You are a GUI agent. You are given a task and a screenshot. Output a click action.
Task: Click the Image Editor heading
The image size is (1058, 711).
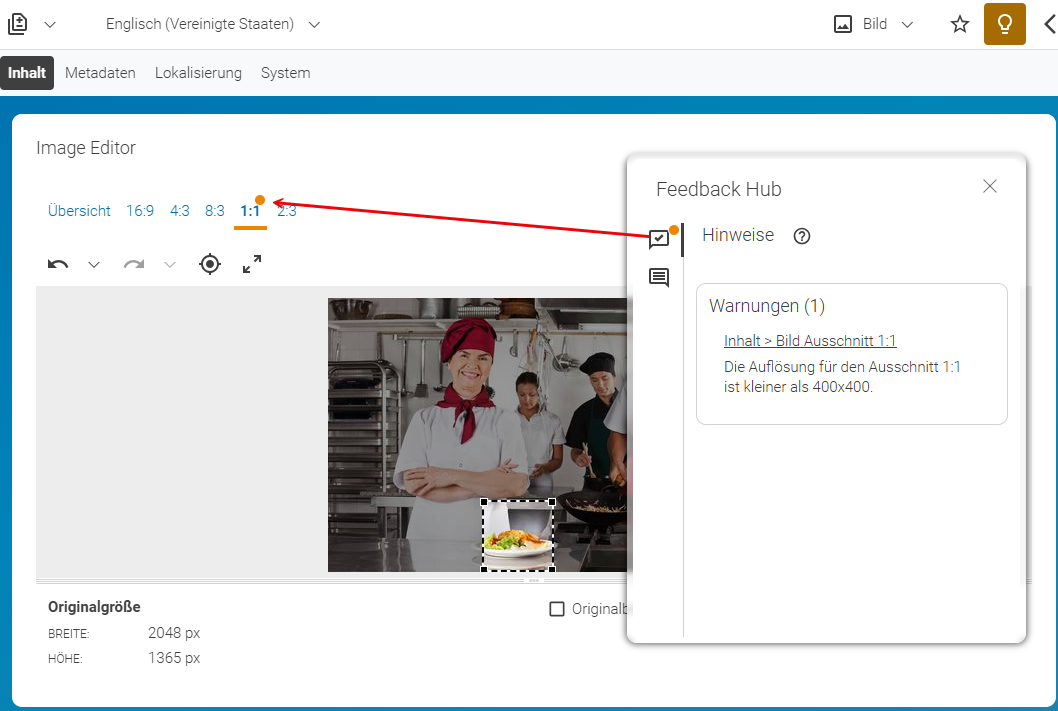tap(86, 148)
